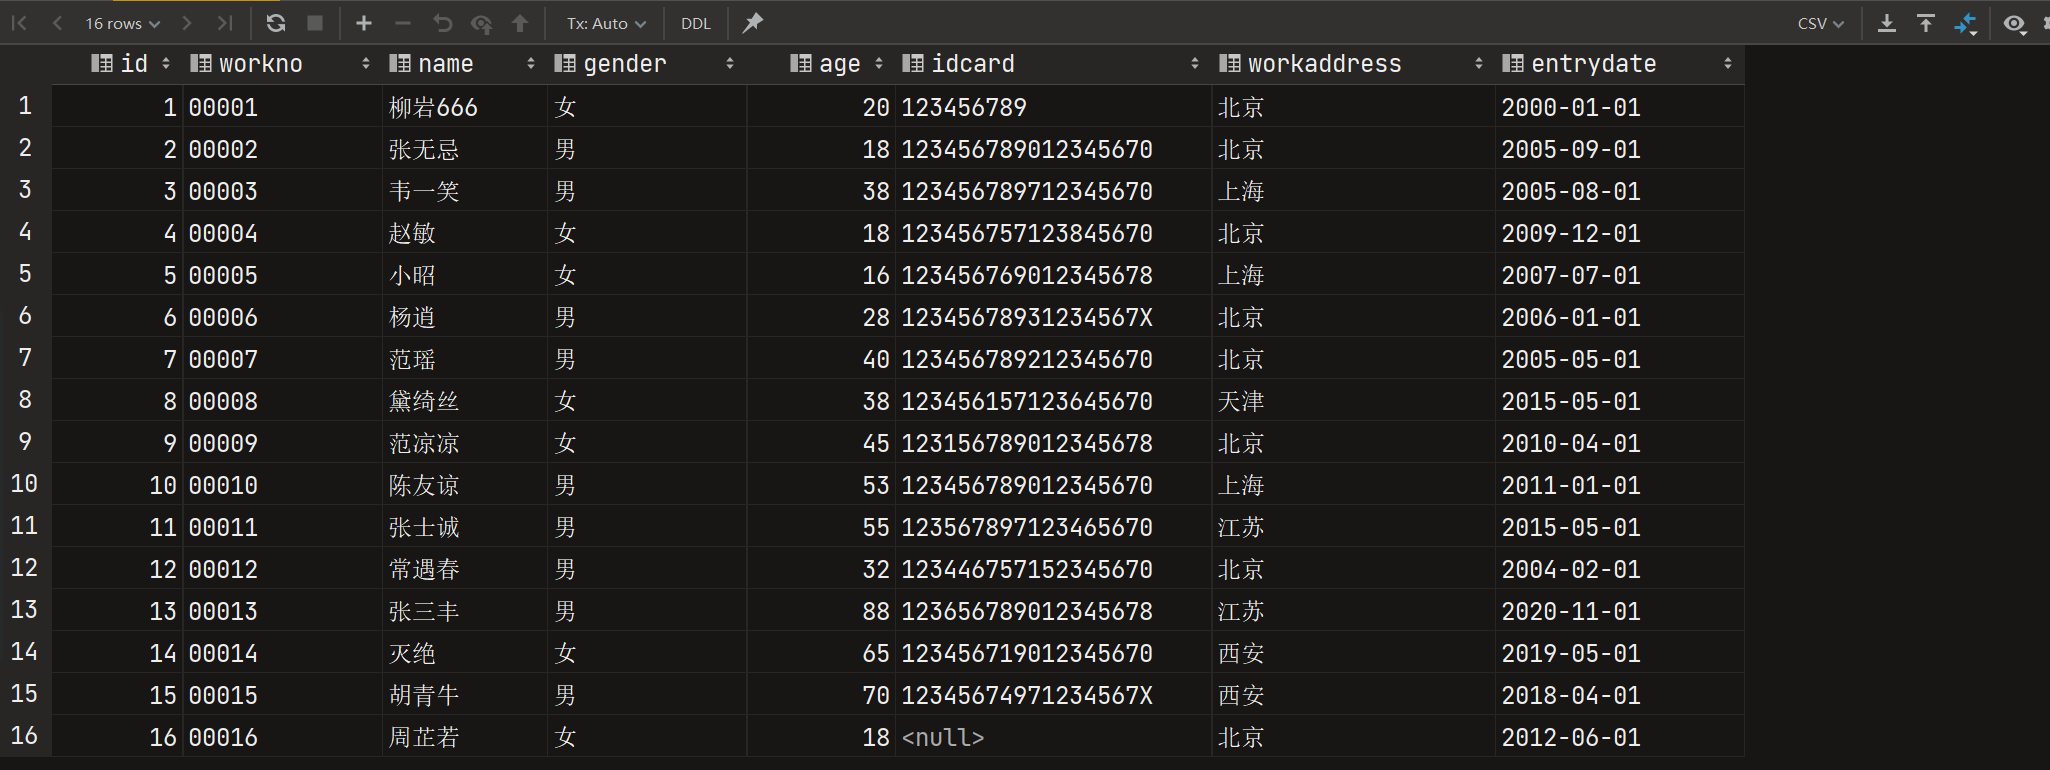Sort by workaddress using its sort arrows
2050x770 pixels.
click(1479, 64)
